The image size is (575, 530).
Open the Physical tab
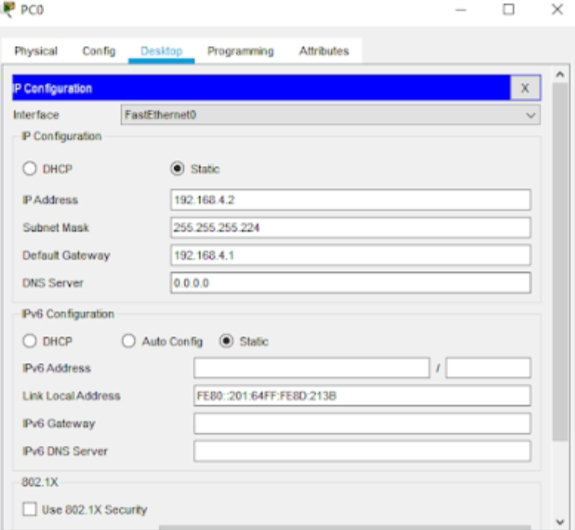click(x=36, y=51)
